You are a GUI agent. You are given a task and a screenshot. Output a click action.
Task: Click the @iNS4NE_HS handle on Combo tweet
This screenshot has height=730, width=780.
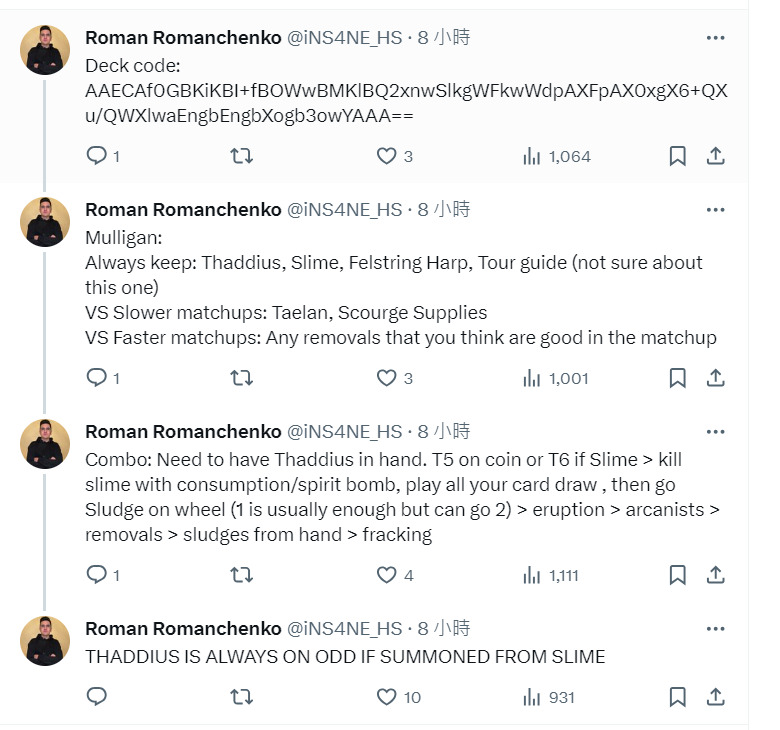[344, 432]
